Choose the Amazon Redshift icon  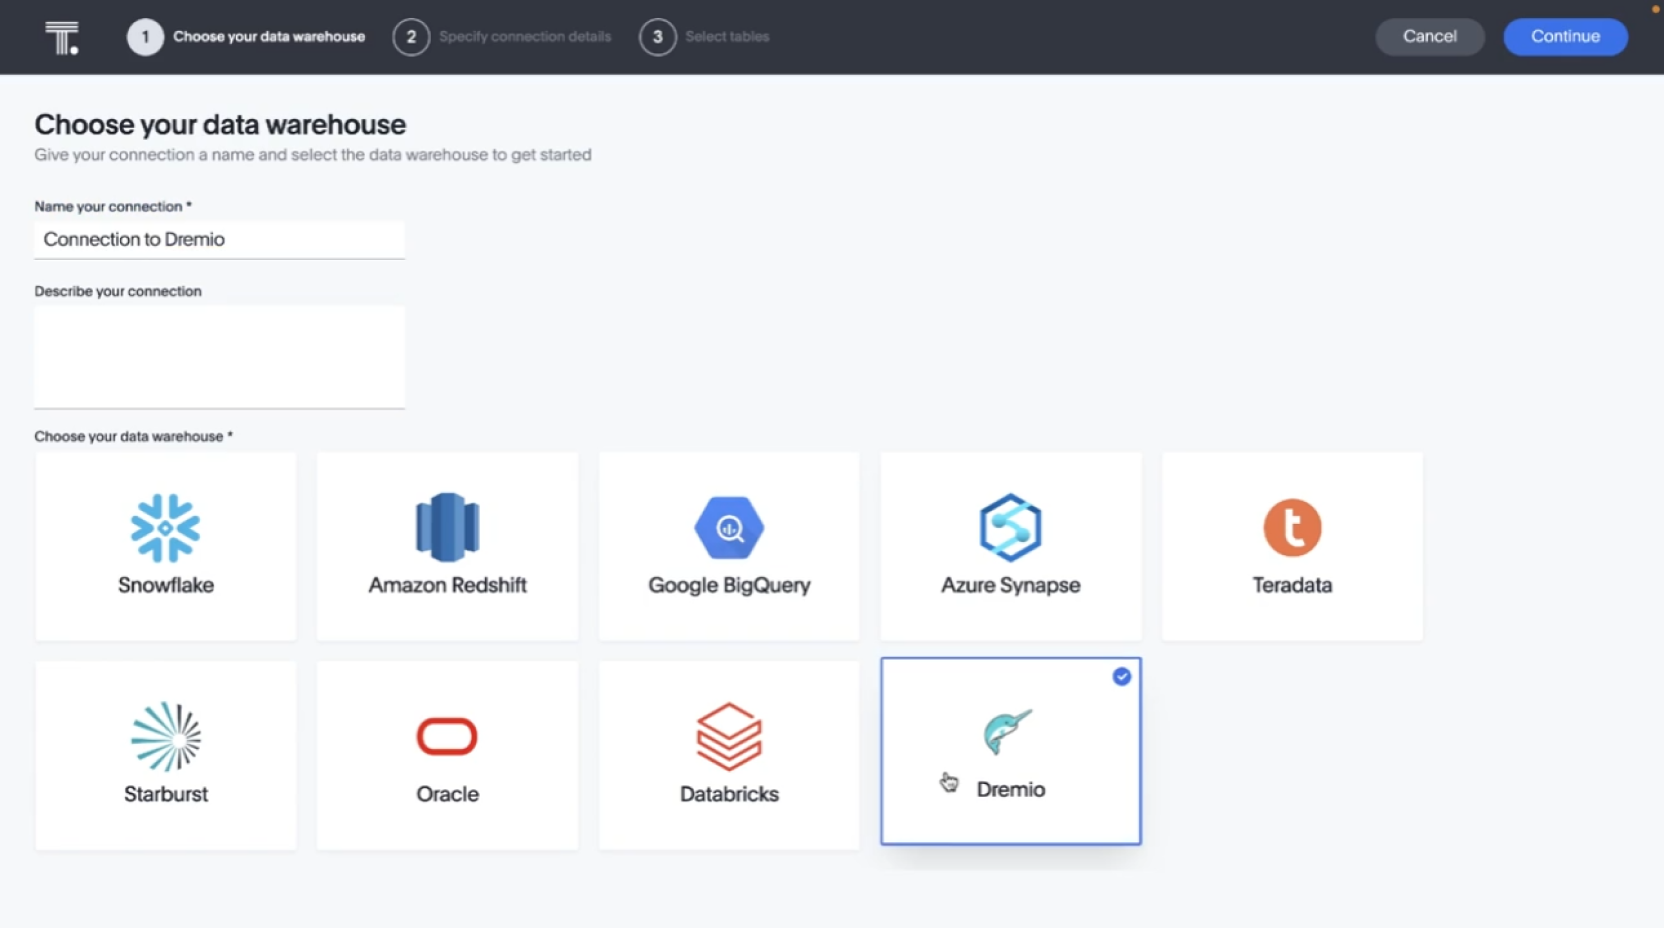point(447,527)
